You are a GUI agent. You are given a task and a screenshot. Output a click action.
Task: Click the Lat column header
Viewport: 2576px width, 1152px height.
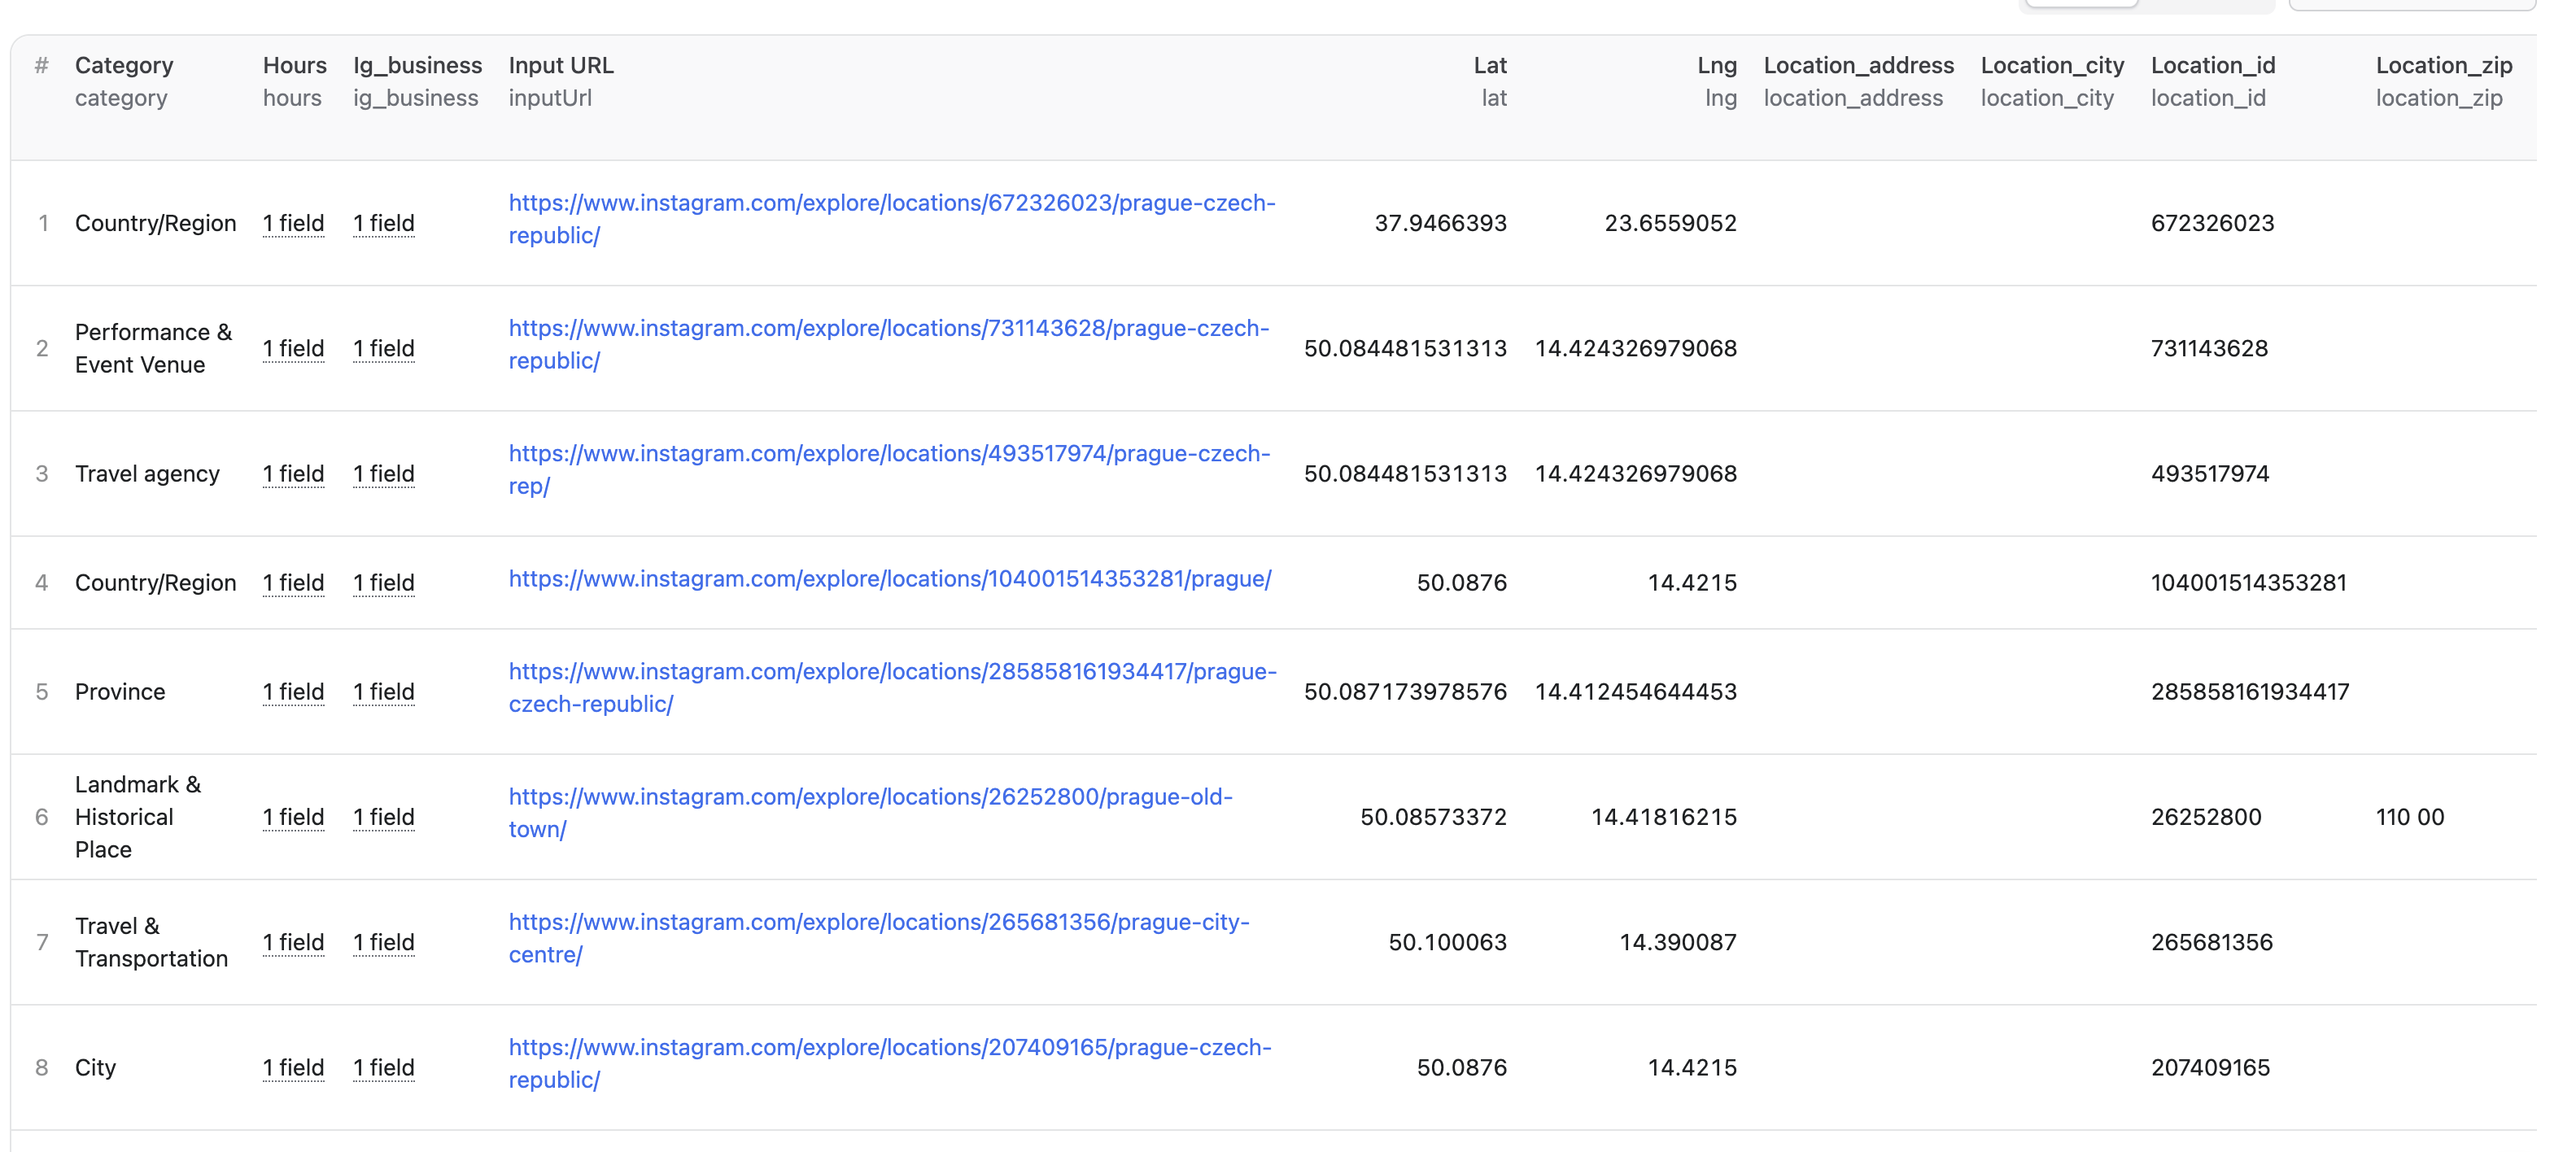1489,66
